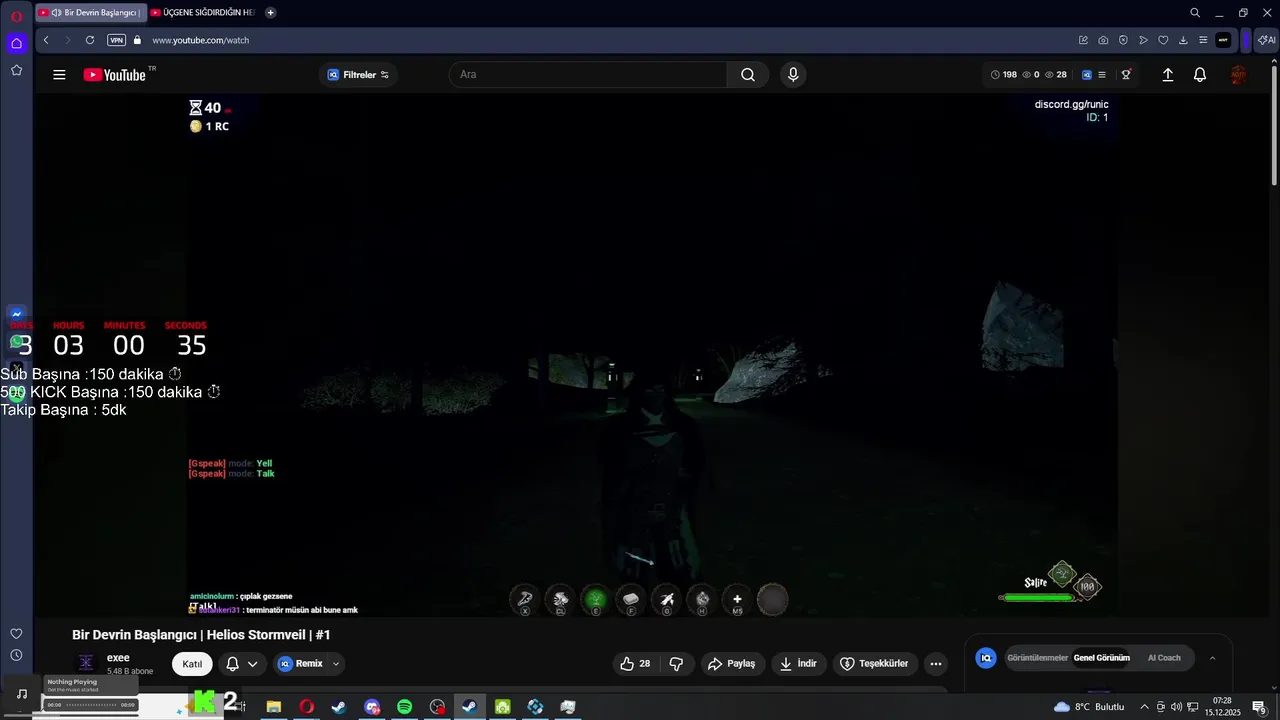The width and height of the screenshot is (1280, 720).
Task: Open sidebar history clock icon
Action: [x=16, y=655]
